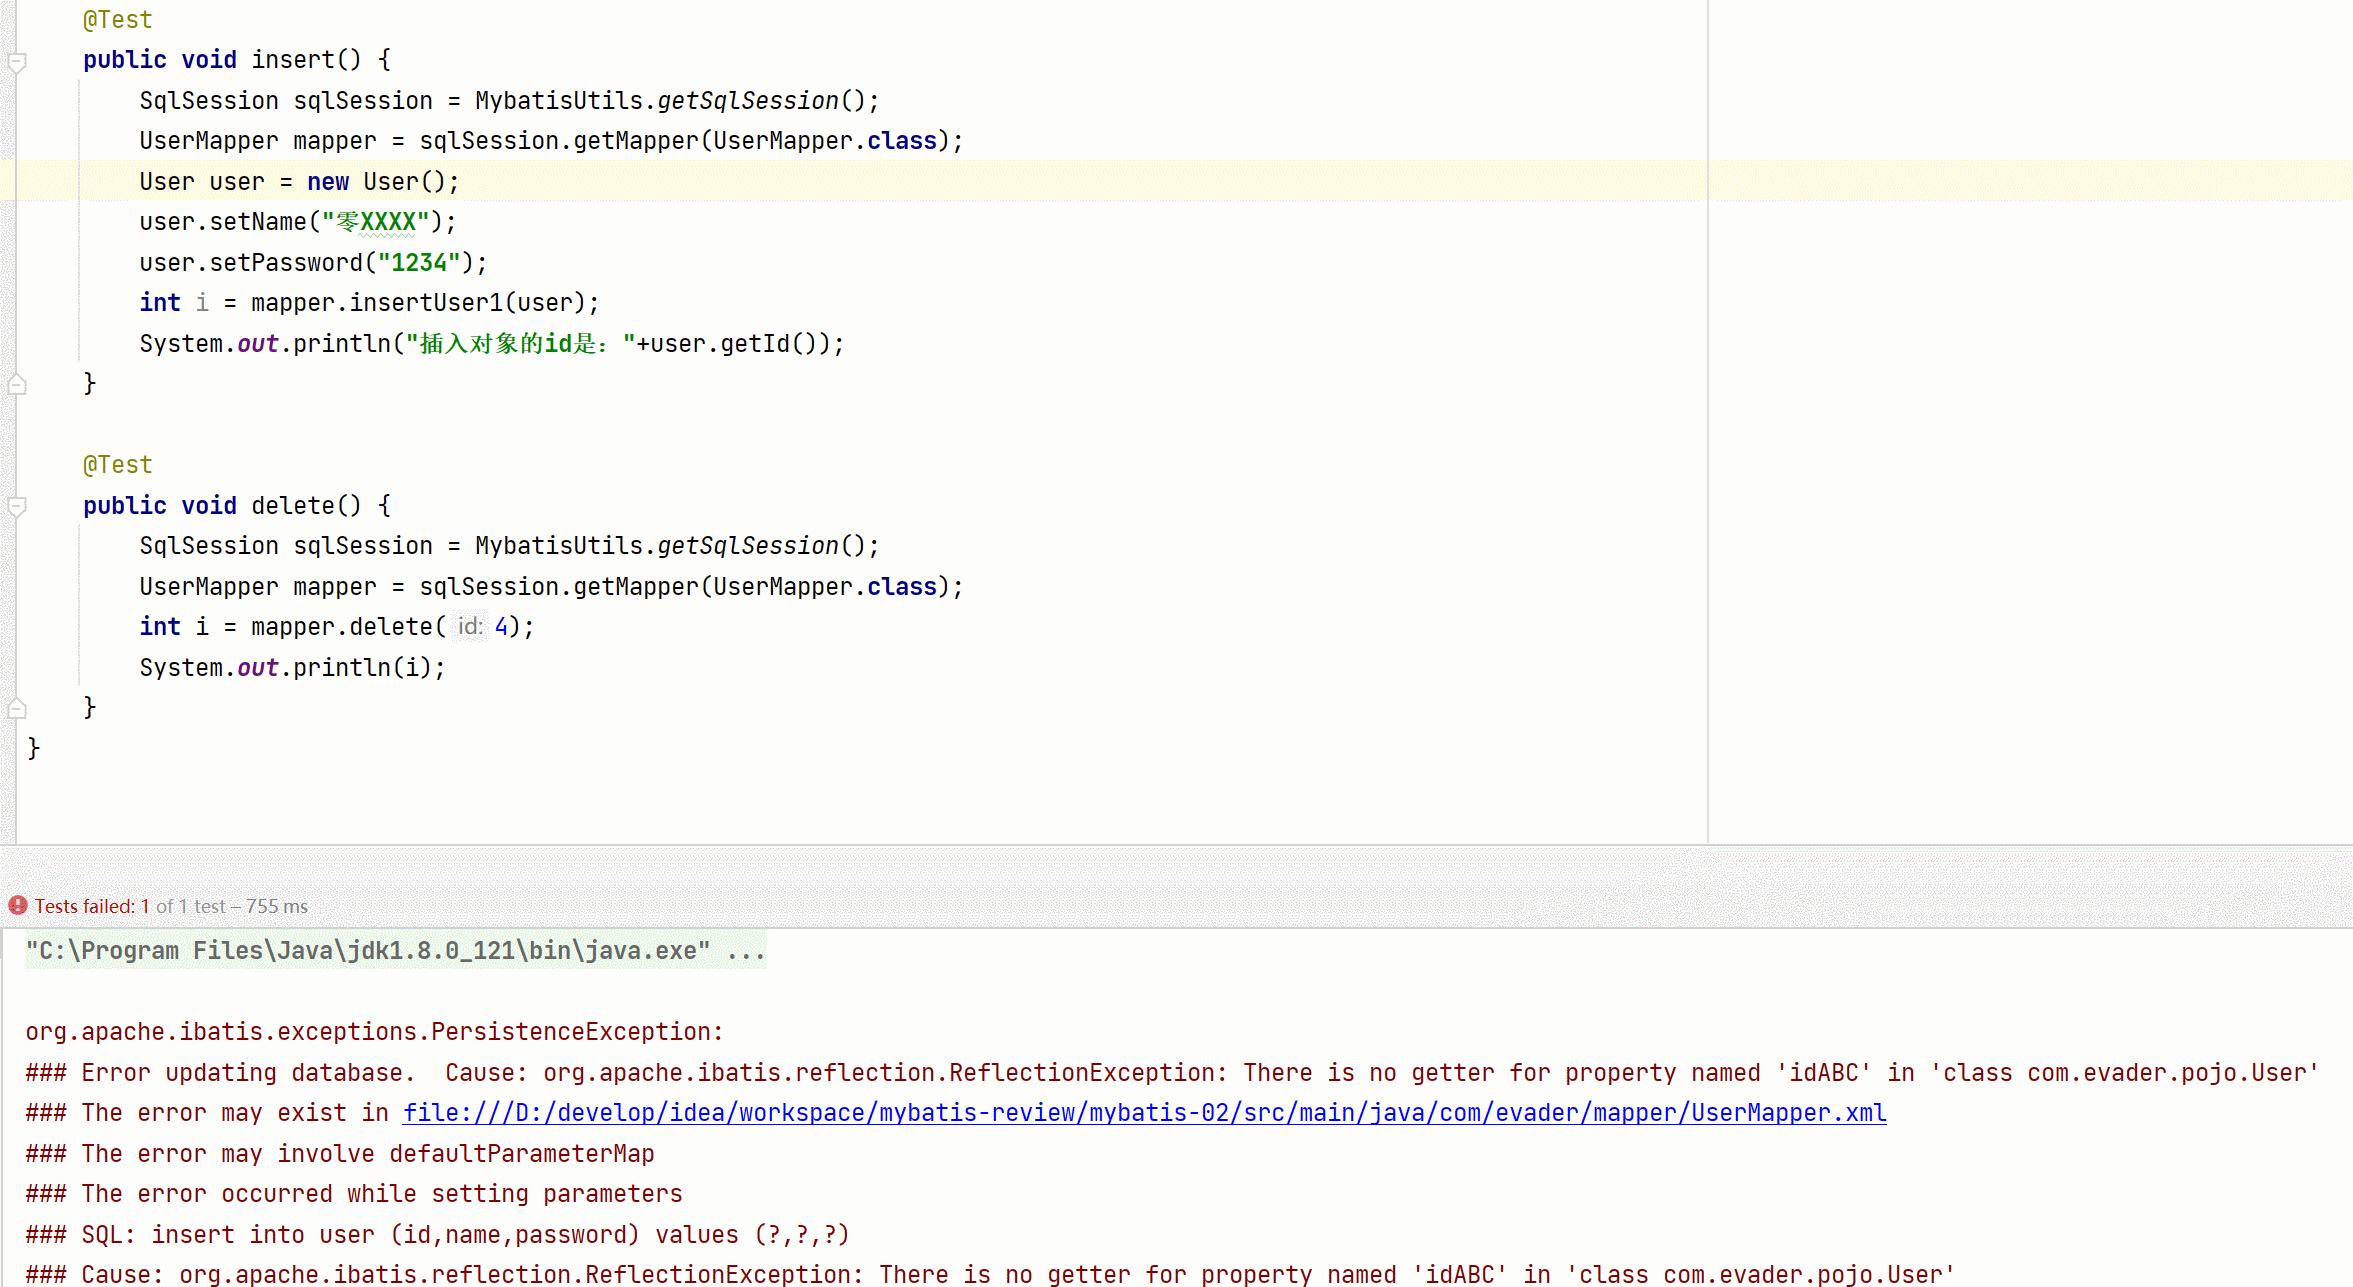2353x1287 pixels.
Task: Click getSqlSession in the delete method
Action: pyautogui.click(x=748, y=546)
